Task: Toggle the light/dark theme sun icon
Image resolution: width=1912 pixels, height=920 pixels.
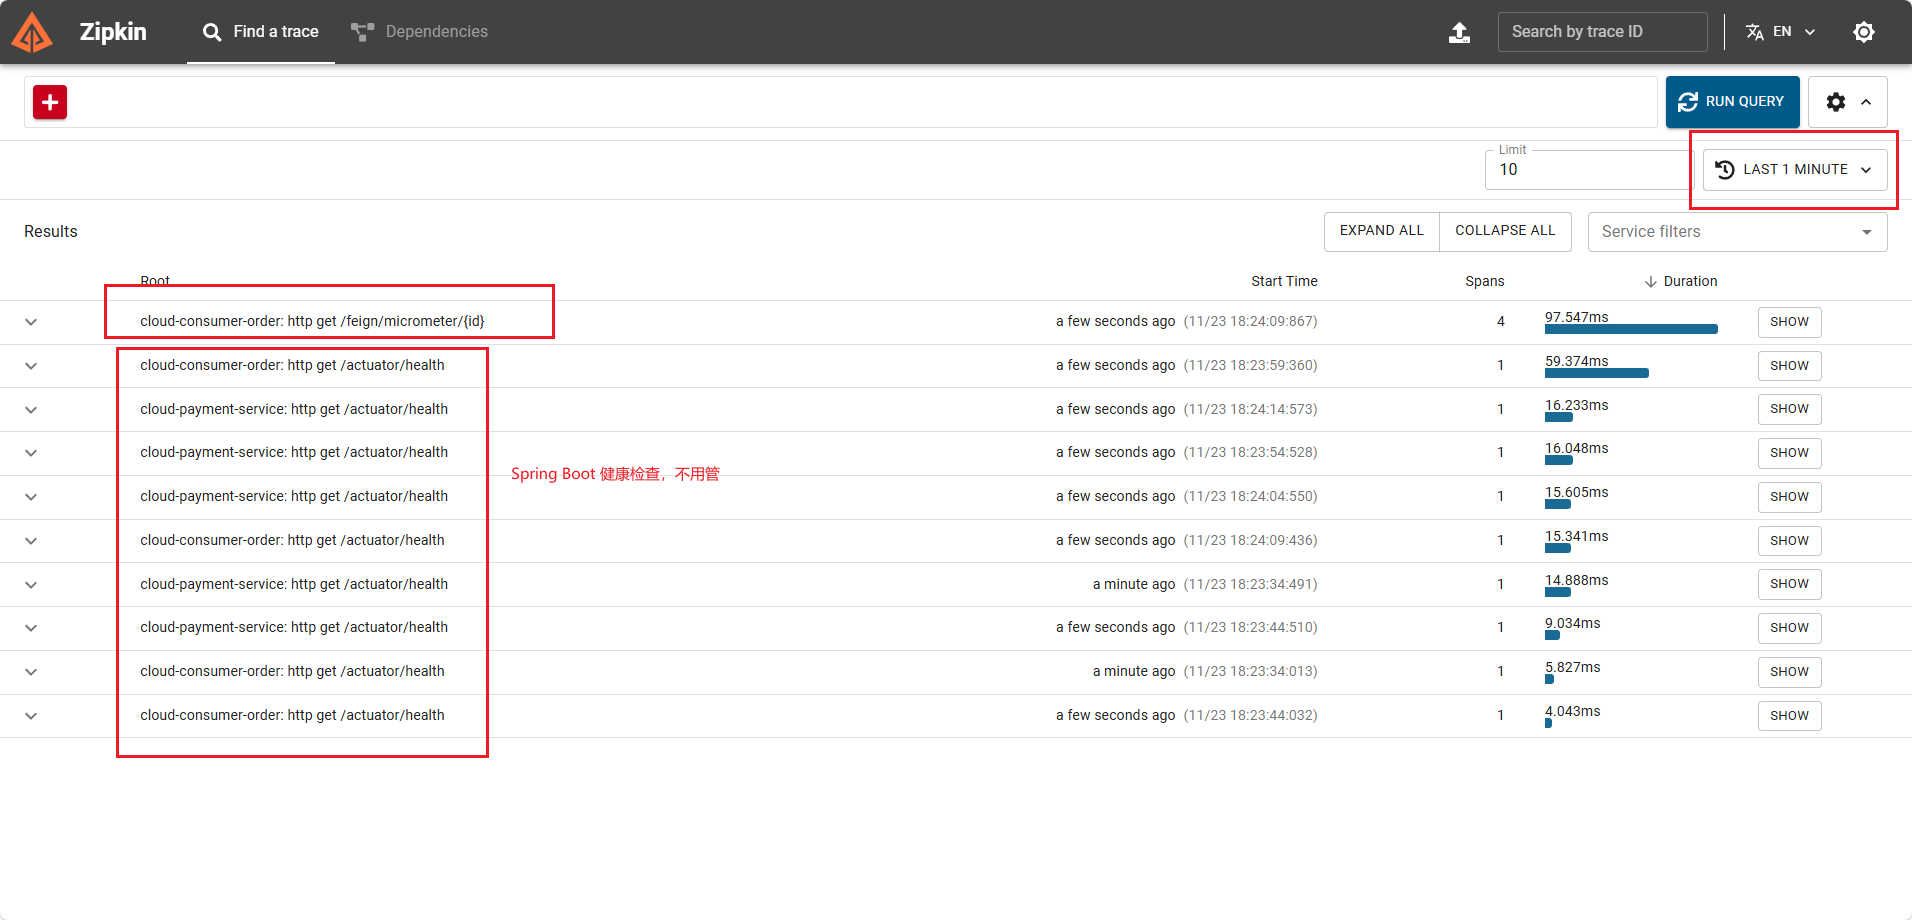Action: pos(1863,32)
